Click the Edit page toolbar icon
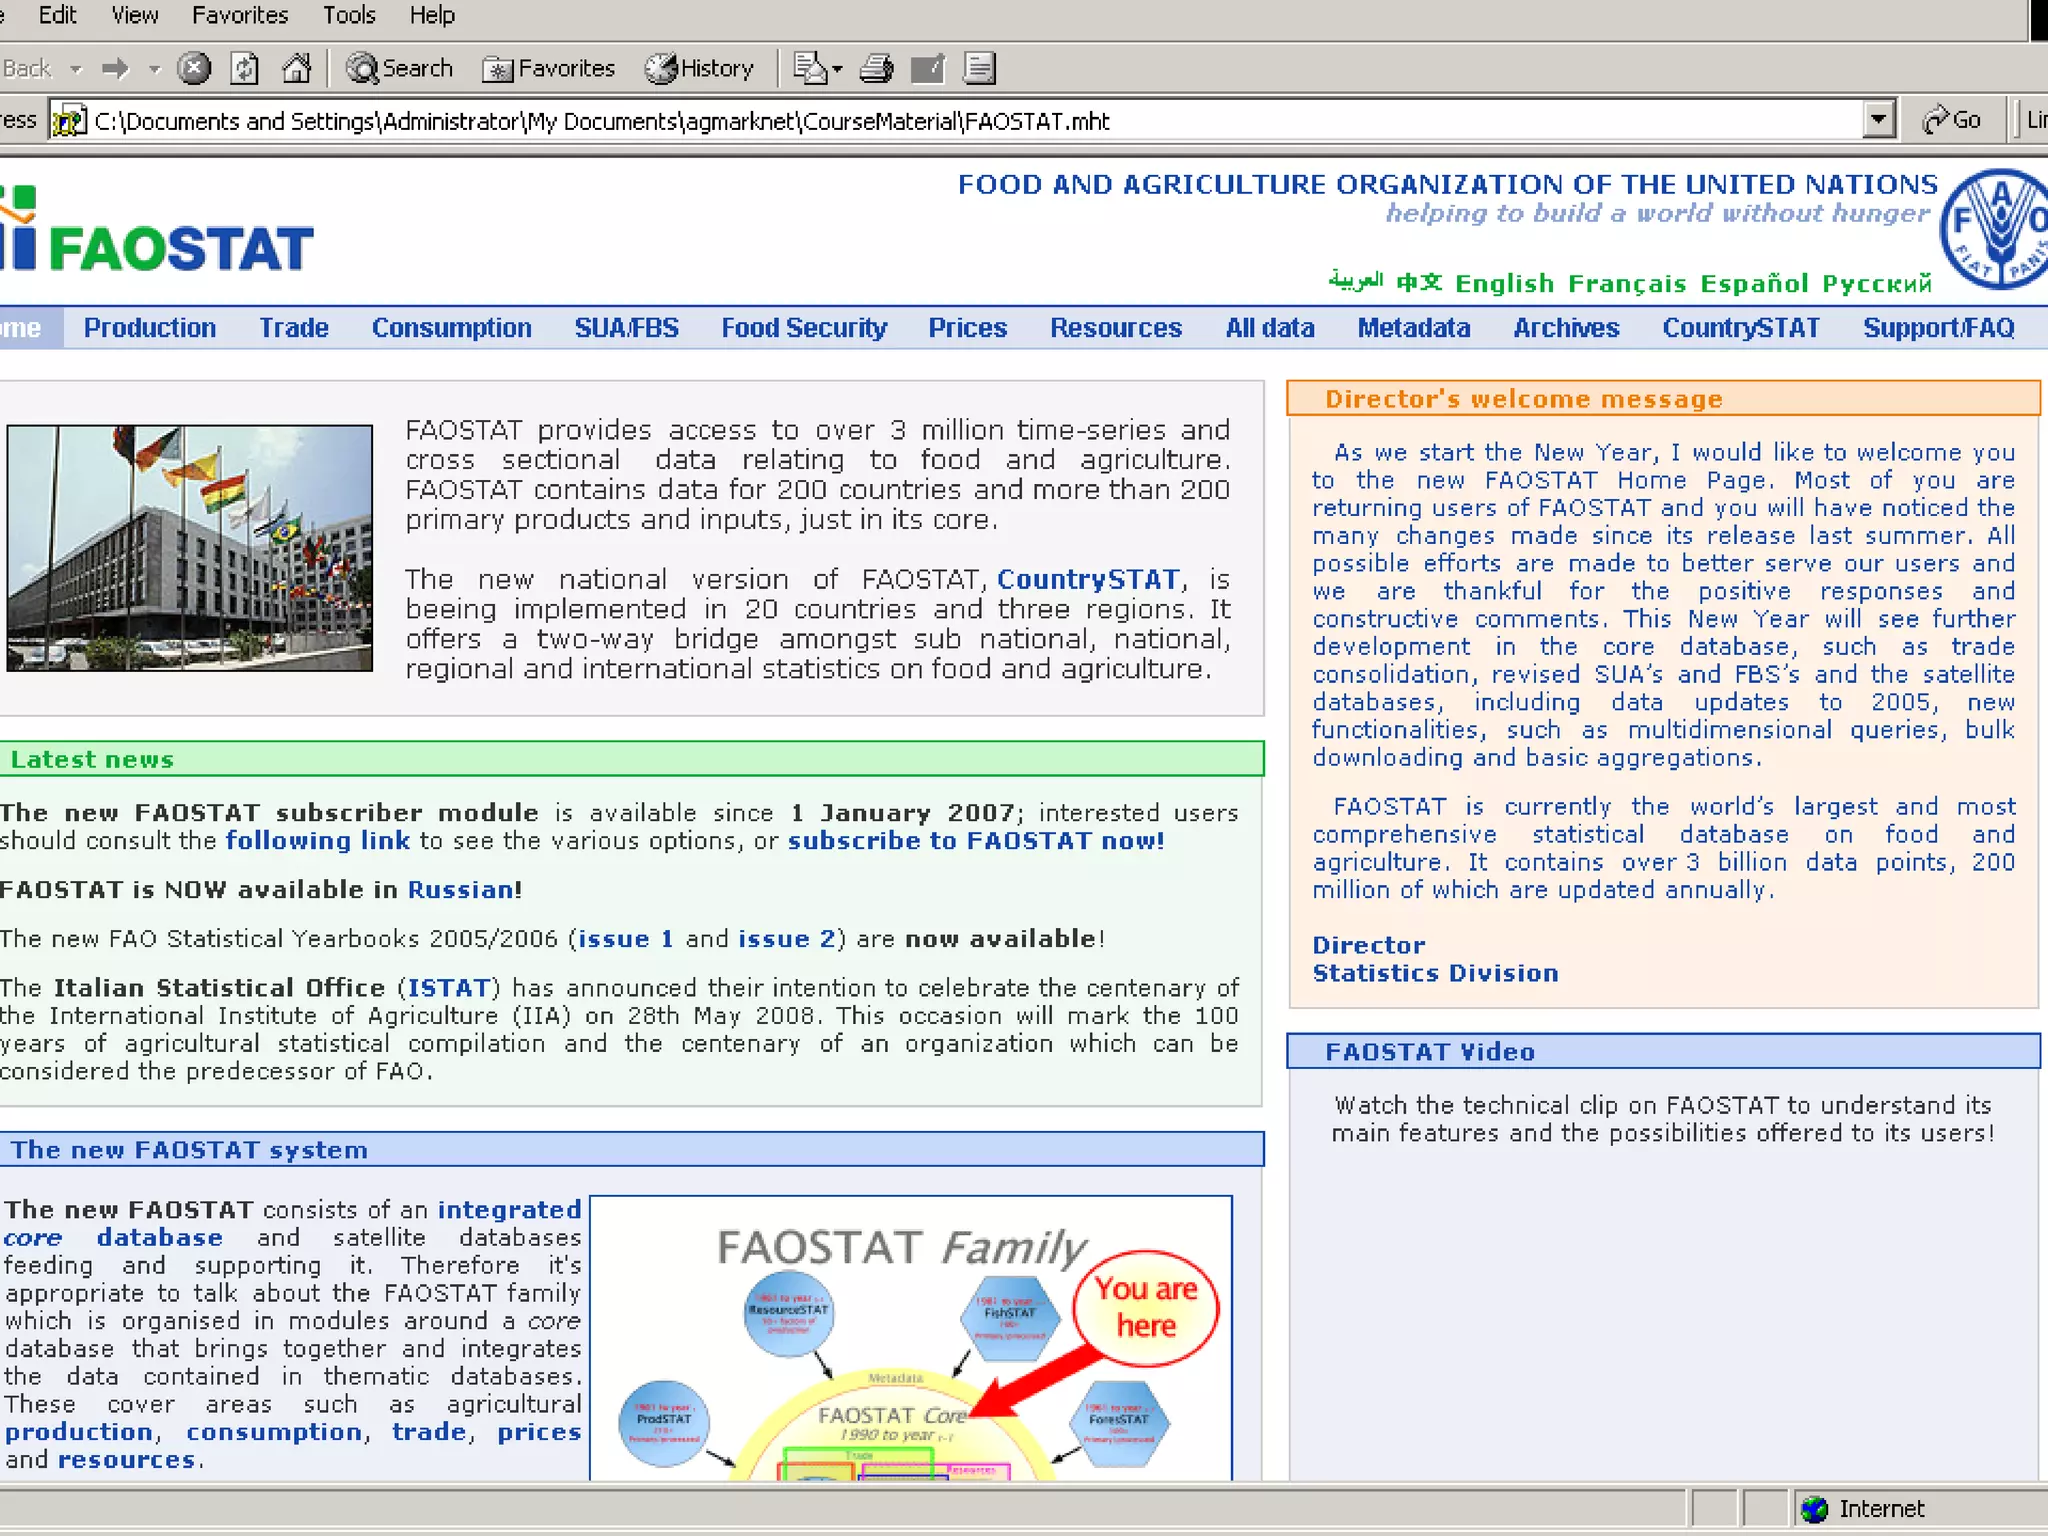 tap(928, 68)
